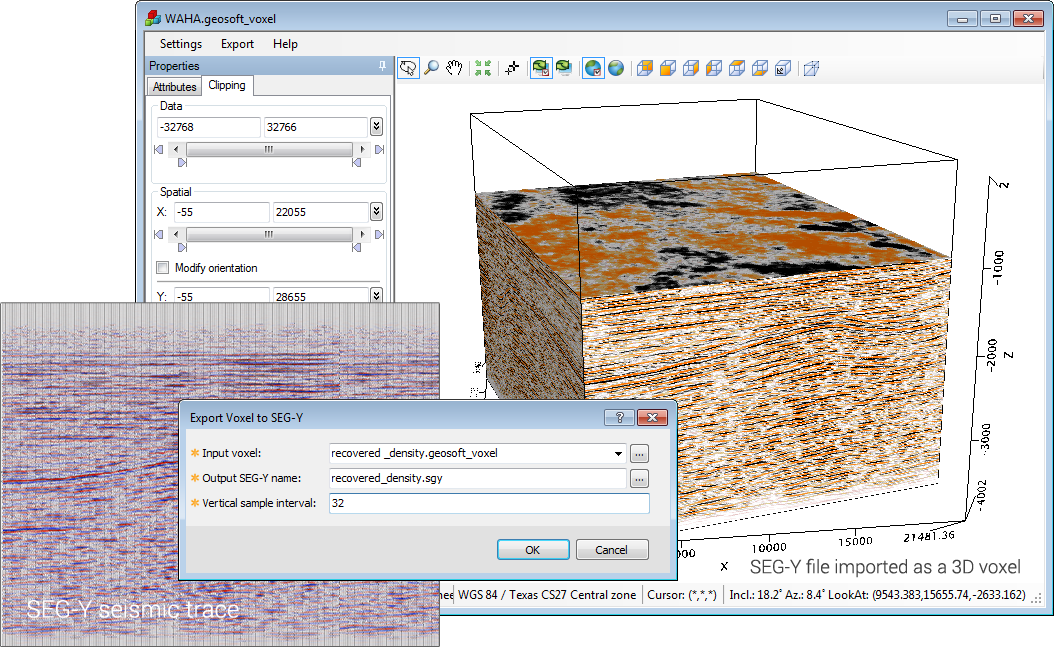Screen dimensions: 1054x647
Task: Click the globe icon without checkmark
Action: (x=616, y=68)
